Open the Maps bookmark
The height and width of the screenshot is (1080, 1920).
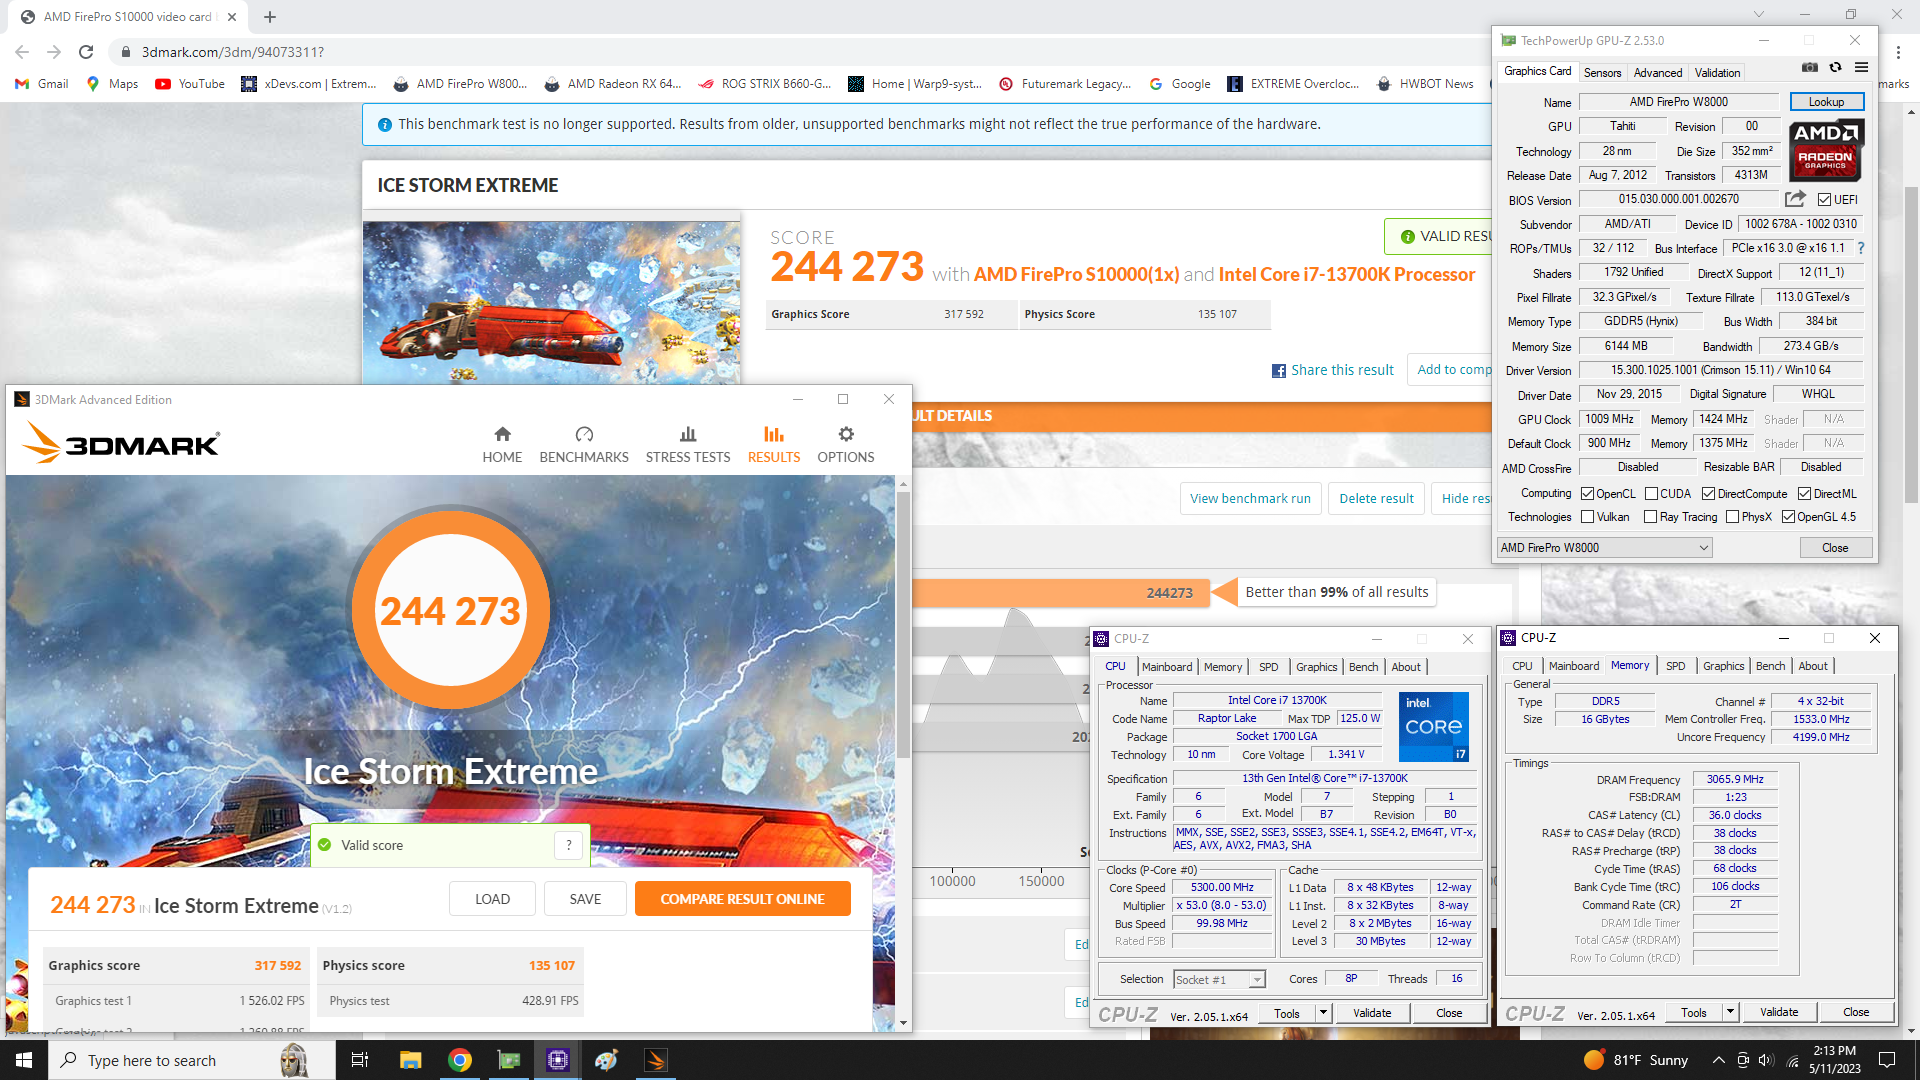click(x=112, y=84)
